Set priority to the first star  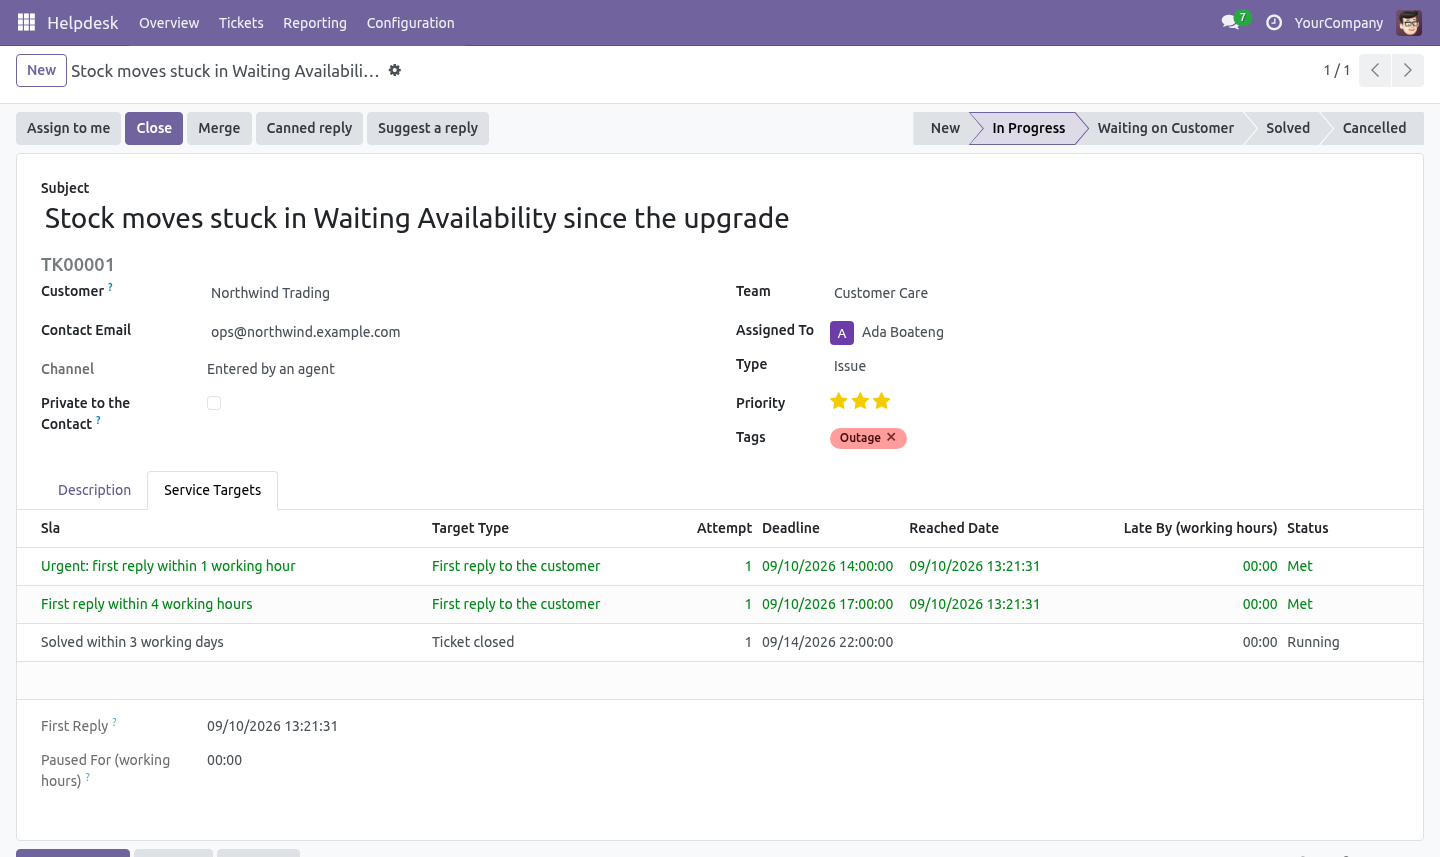839,401
